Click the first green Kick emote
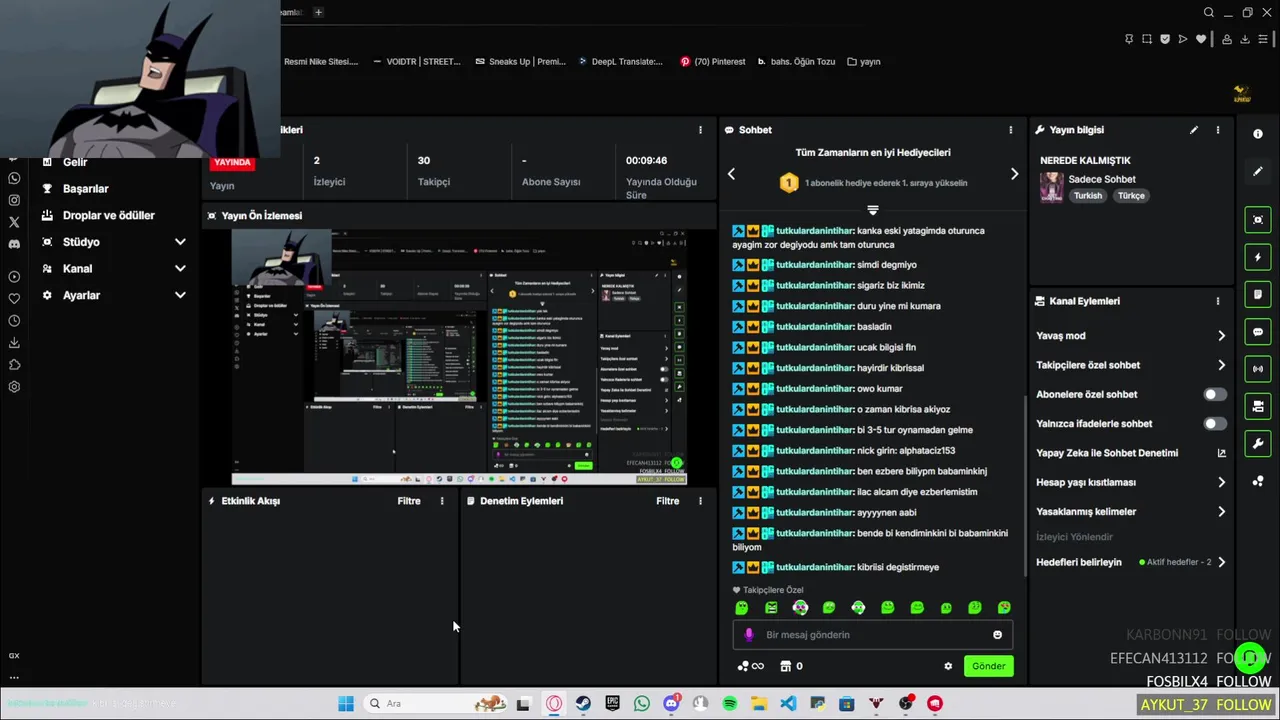The width and height of the screenshot is (1280, 720). (x=741, y=608)
